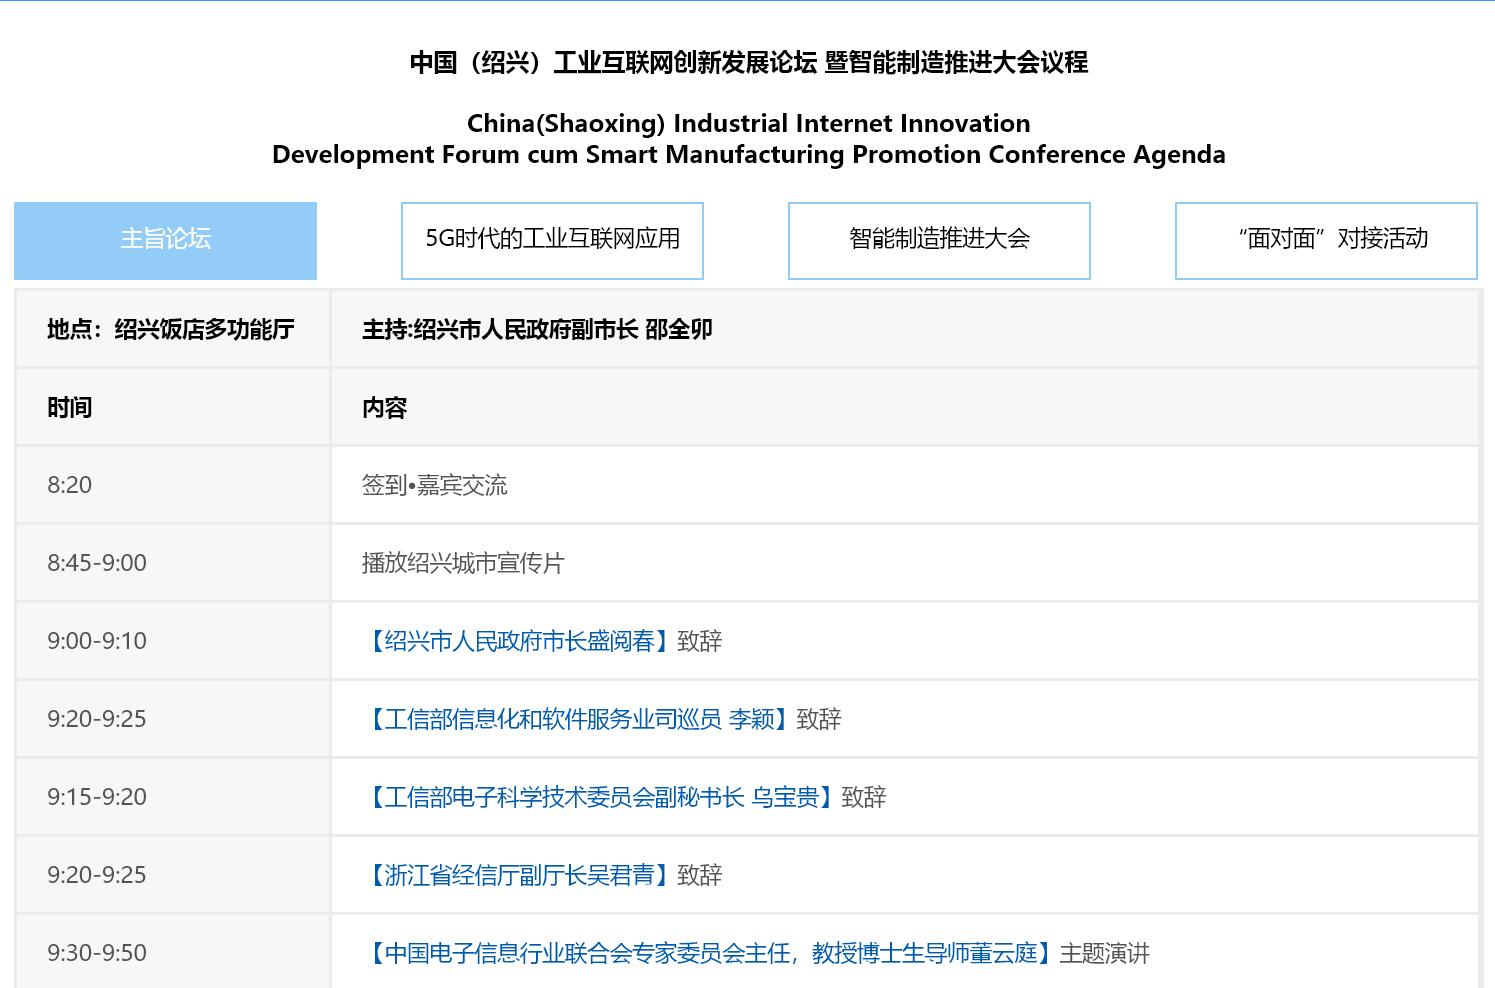
Task: Select the 9:00-9:10 time cell
Action: point(173,641)
